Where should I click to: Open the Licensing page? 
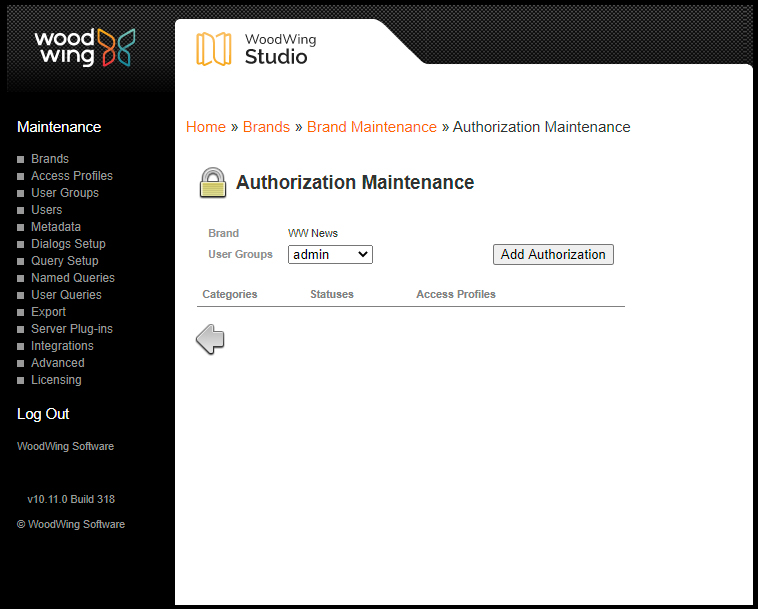pos(56,380)
